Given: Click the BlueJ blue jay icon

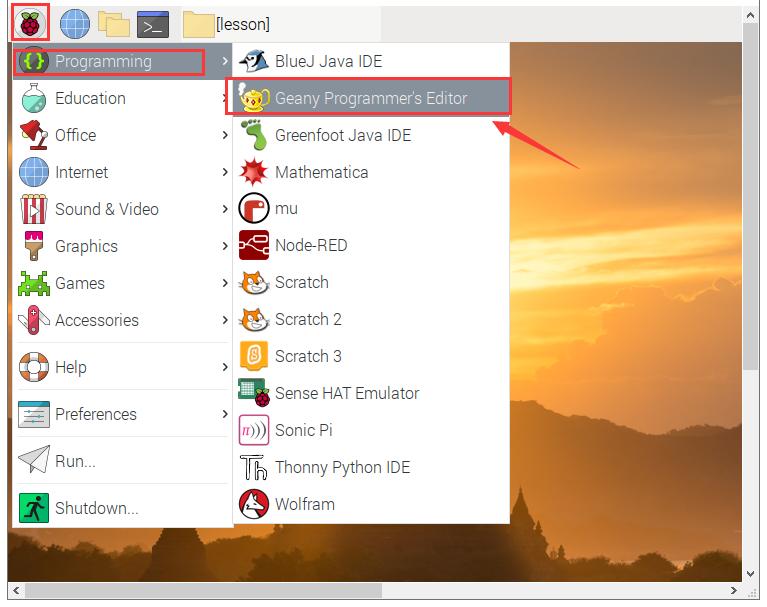Looking at the screenshot, I should (254, 61).
